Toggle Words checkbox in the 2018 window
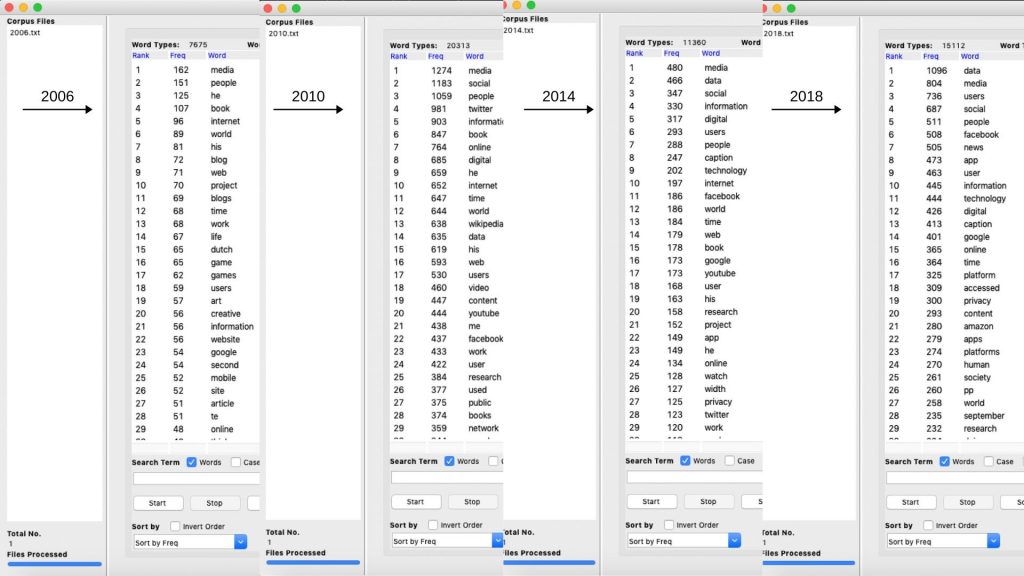Viewport: 1024px width, 576px height. 944,462
